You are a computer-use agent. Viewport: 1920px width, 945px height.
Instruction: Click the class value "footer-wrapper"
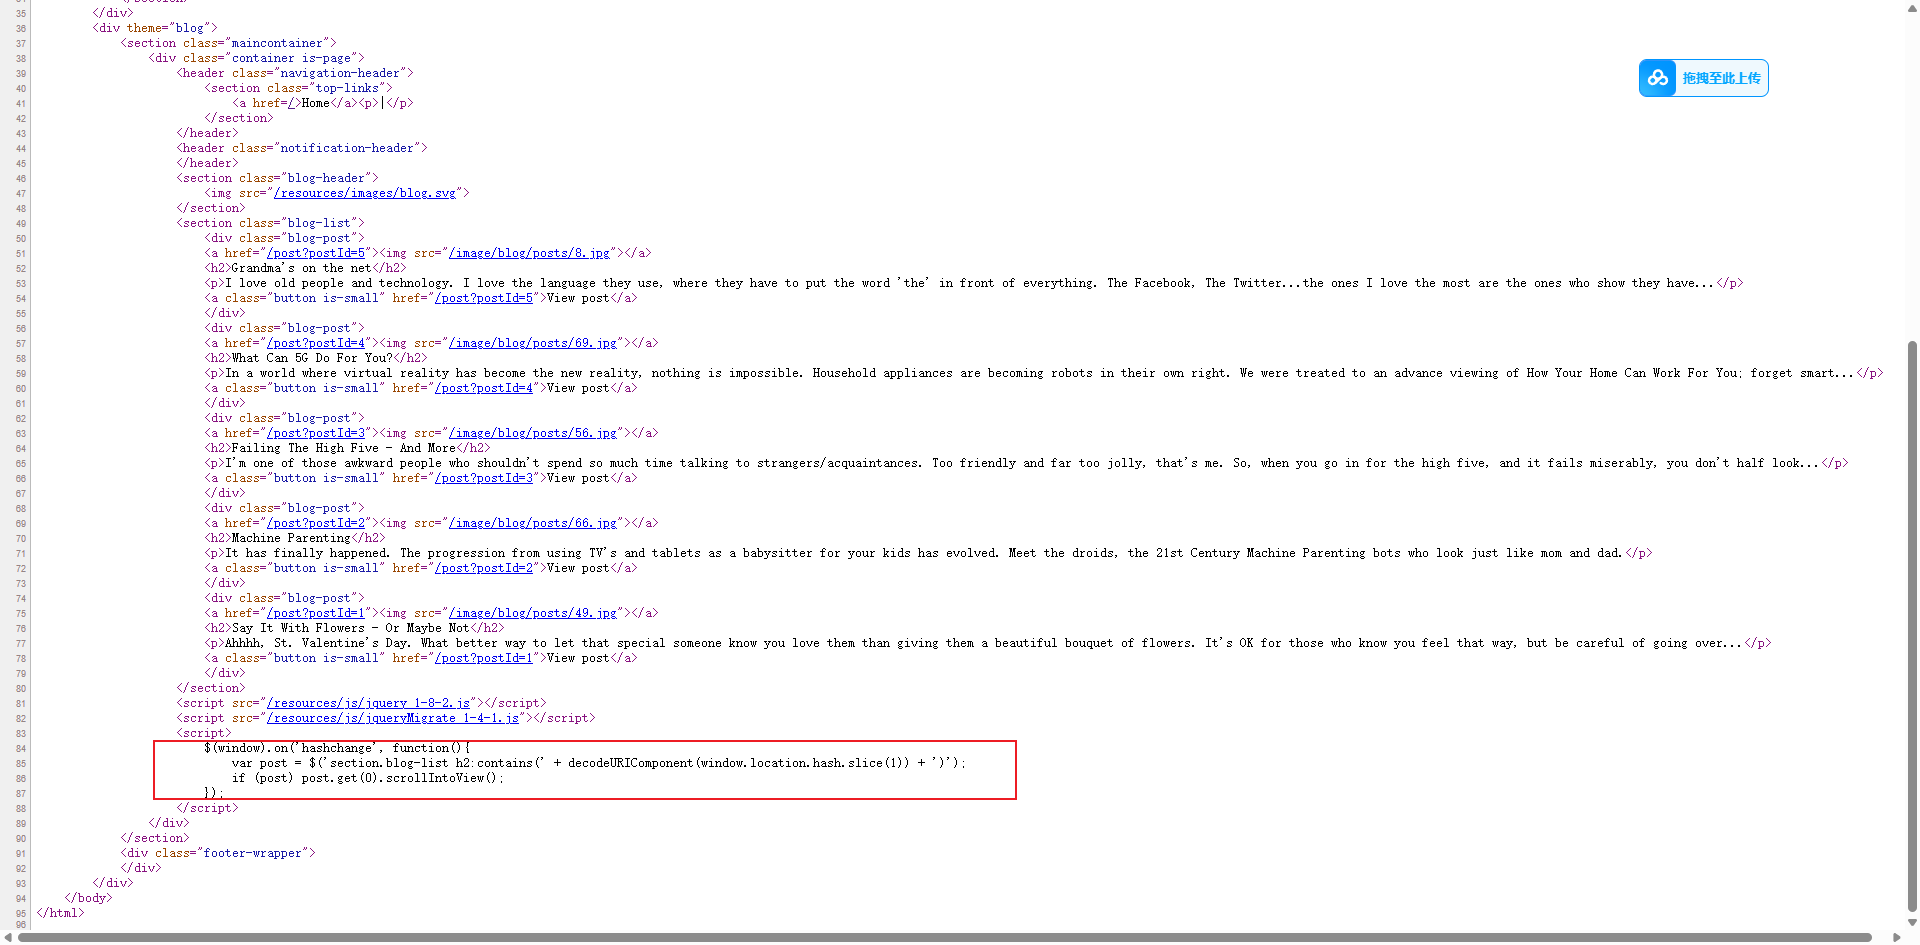coord(253,853)
